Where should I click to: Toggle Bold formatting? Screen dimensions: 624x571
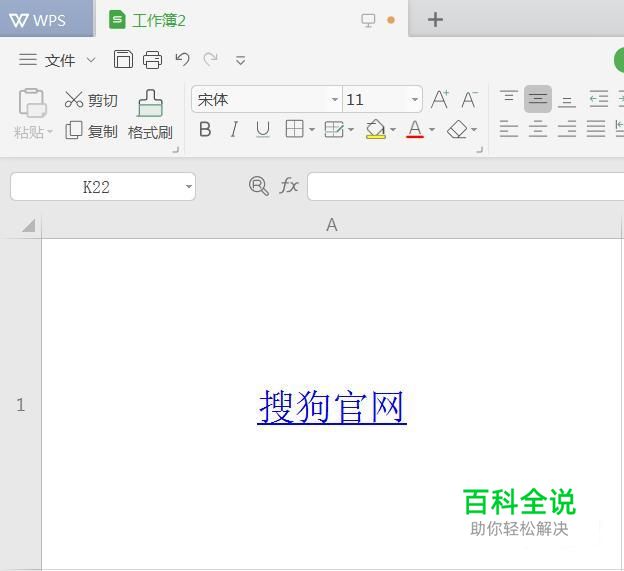coord(205,129)
